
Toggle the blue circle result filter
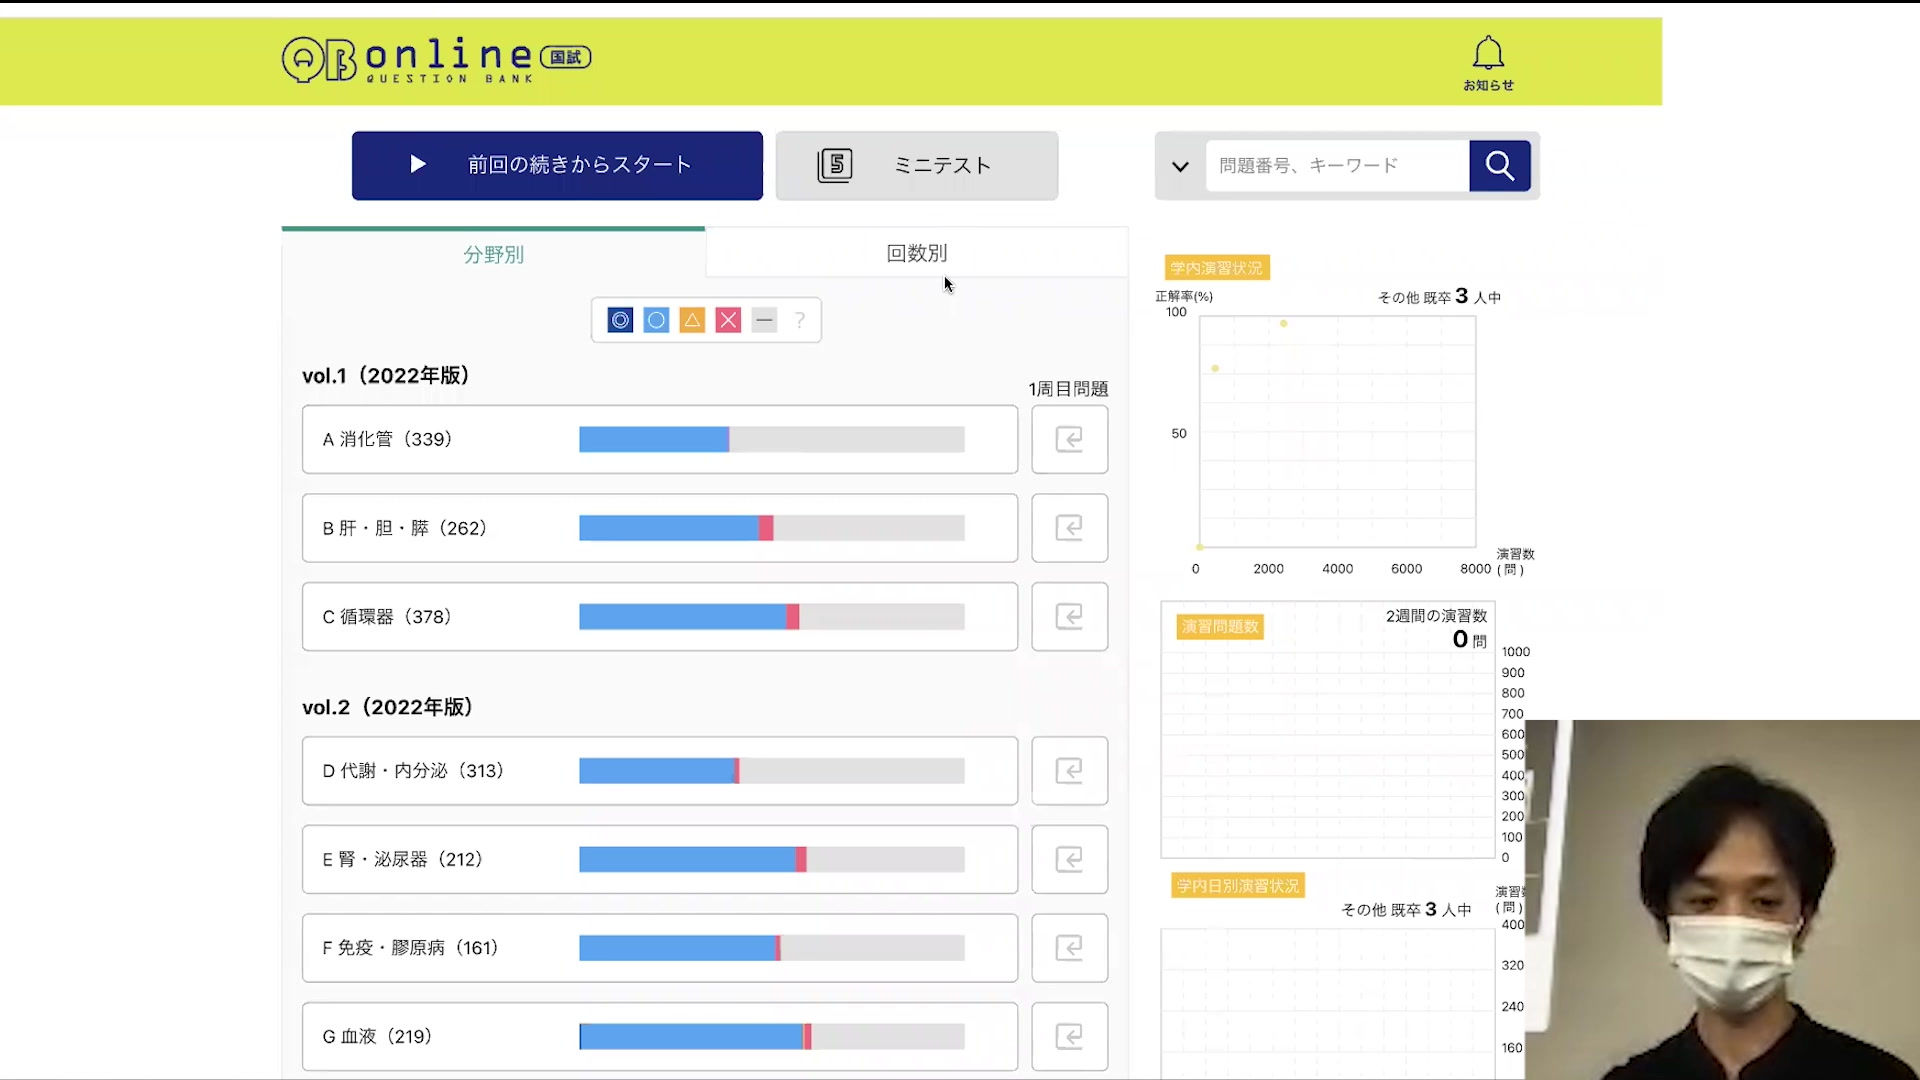[x=656, y=320]
